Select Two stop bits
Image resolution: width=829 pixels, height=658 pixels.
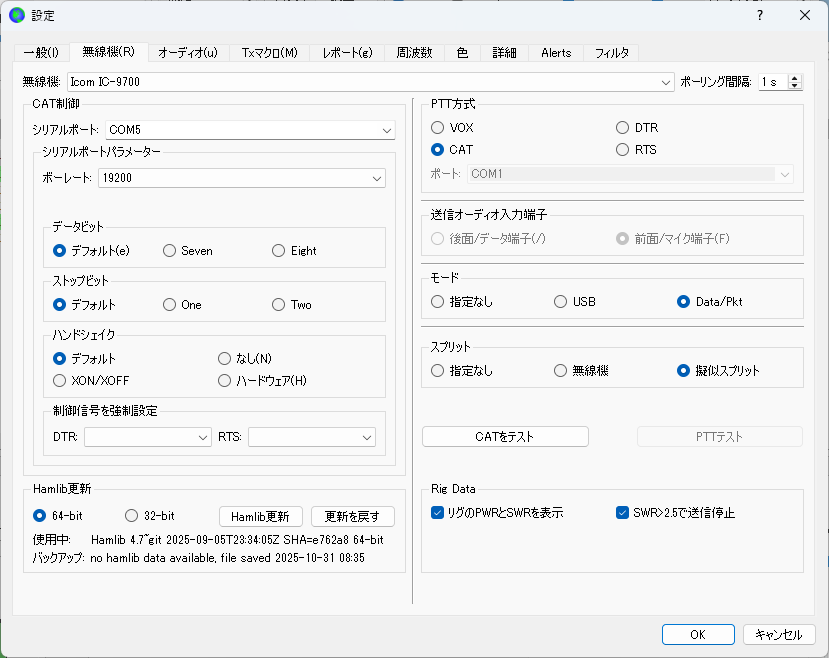coord(292,304)
